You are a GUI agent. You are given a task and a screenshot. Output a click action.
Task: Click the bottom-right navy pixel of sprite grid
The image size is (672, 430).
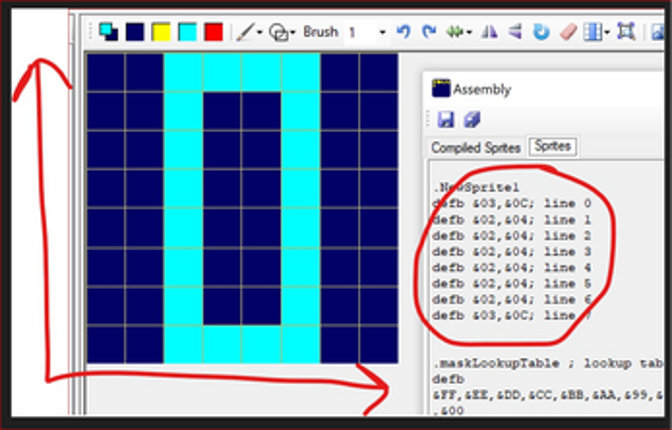click(x=379, y=345)
